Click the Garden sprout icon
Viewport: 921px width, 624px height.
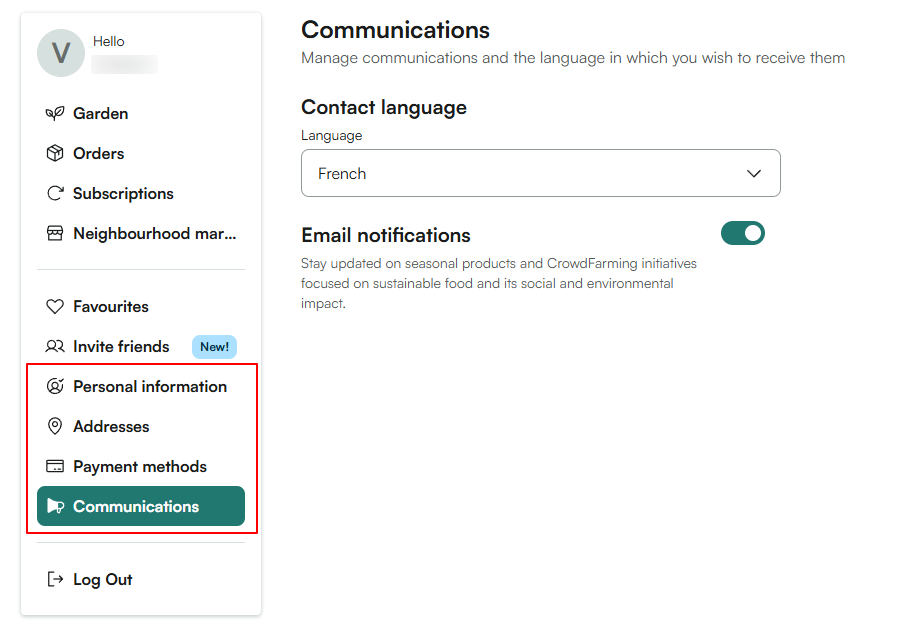55,114
